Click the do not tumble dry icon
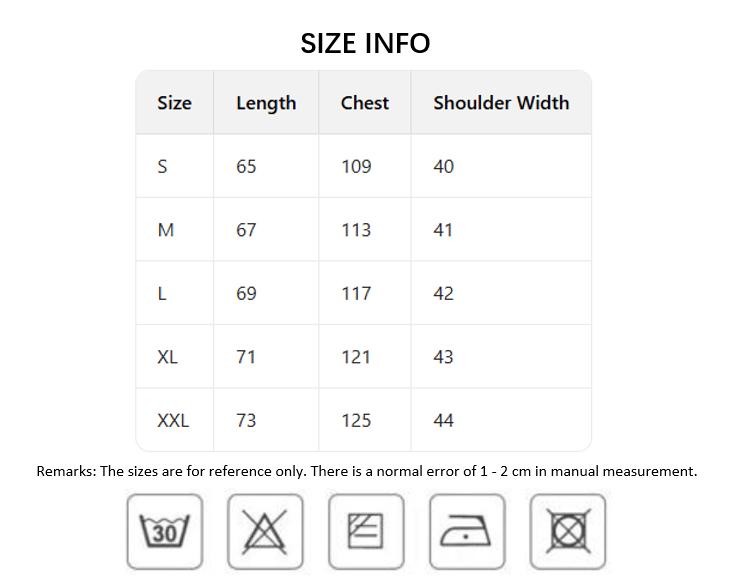Image resolution: width=732 pixels, height=587 pixels. 568,531
